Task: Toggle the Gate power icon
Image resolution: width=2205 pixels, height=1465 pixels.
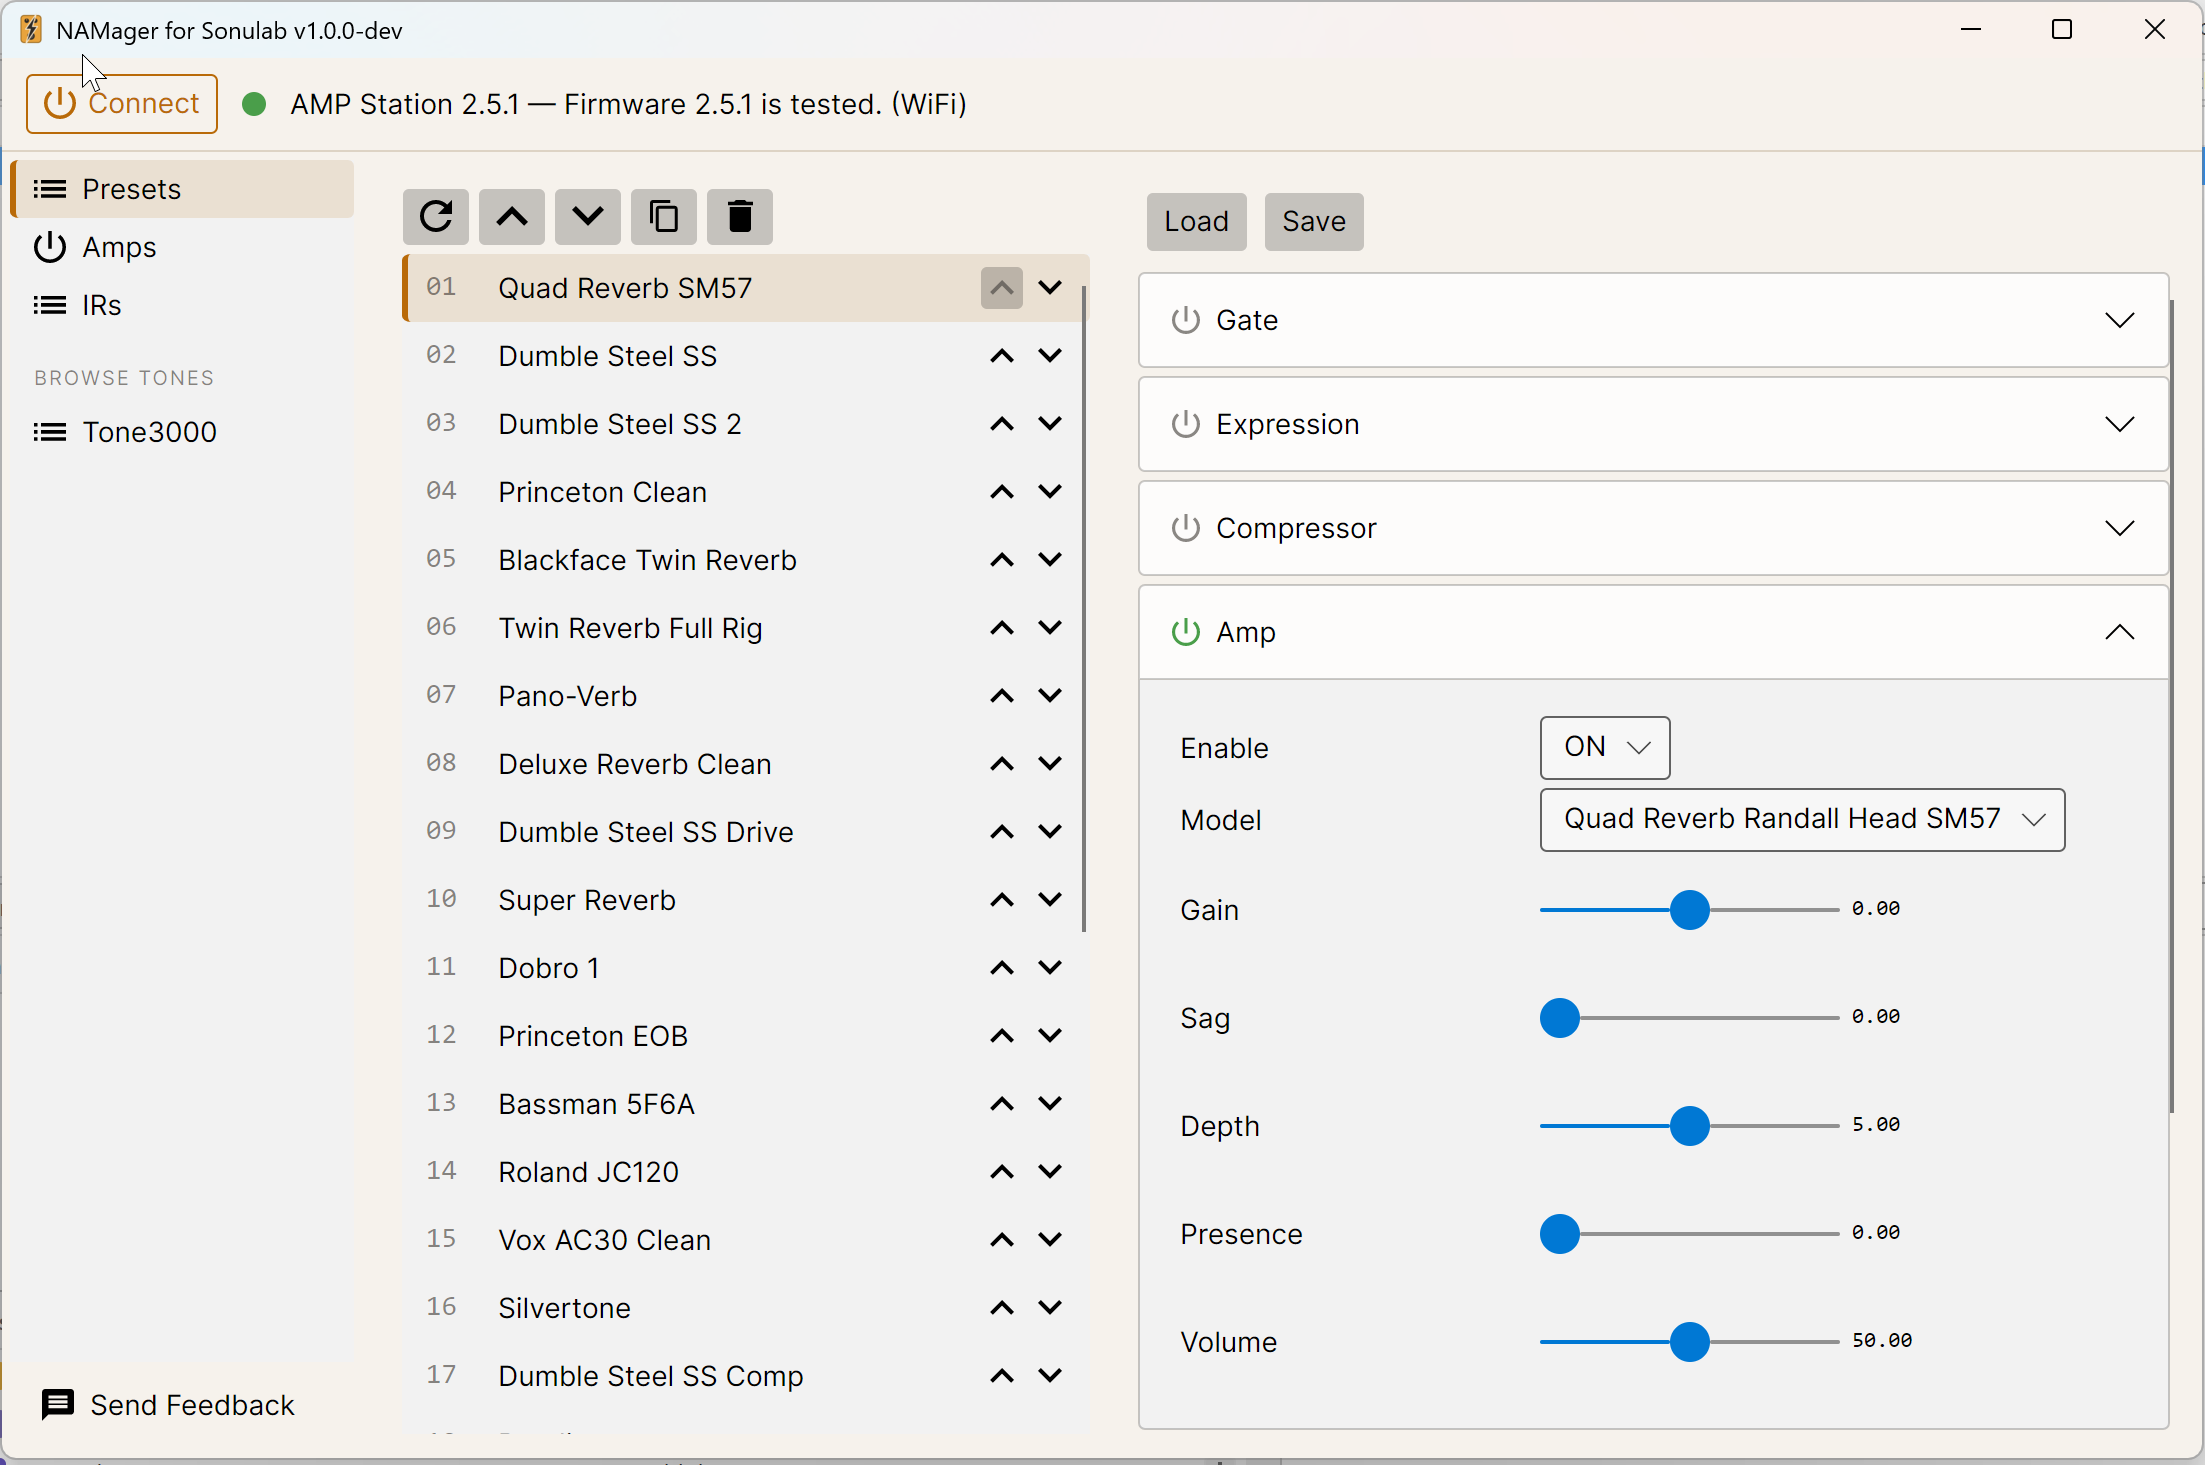Action: point(1185,320)
